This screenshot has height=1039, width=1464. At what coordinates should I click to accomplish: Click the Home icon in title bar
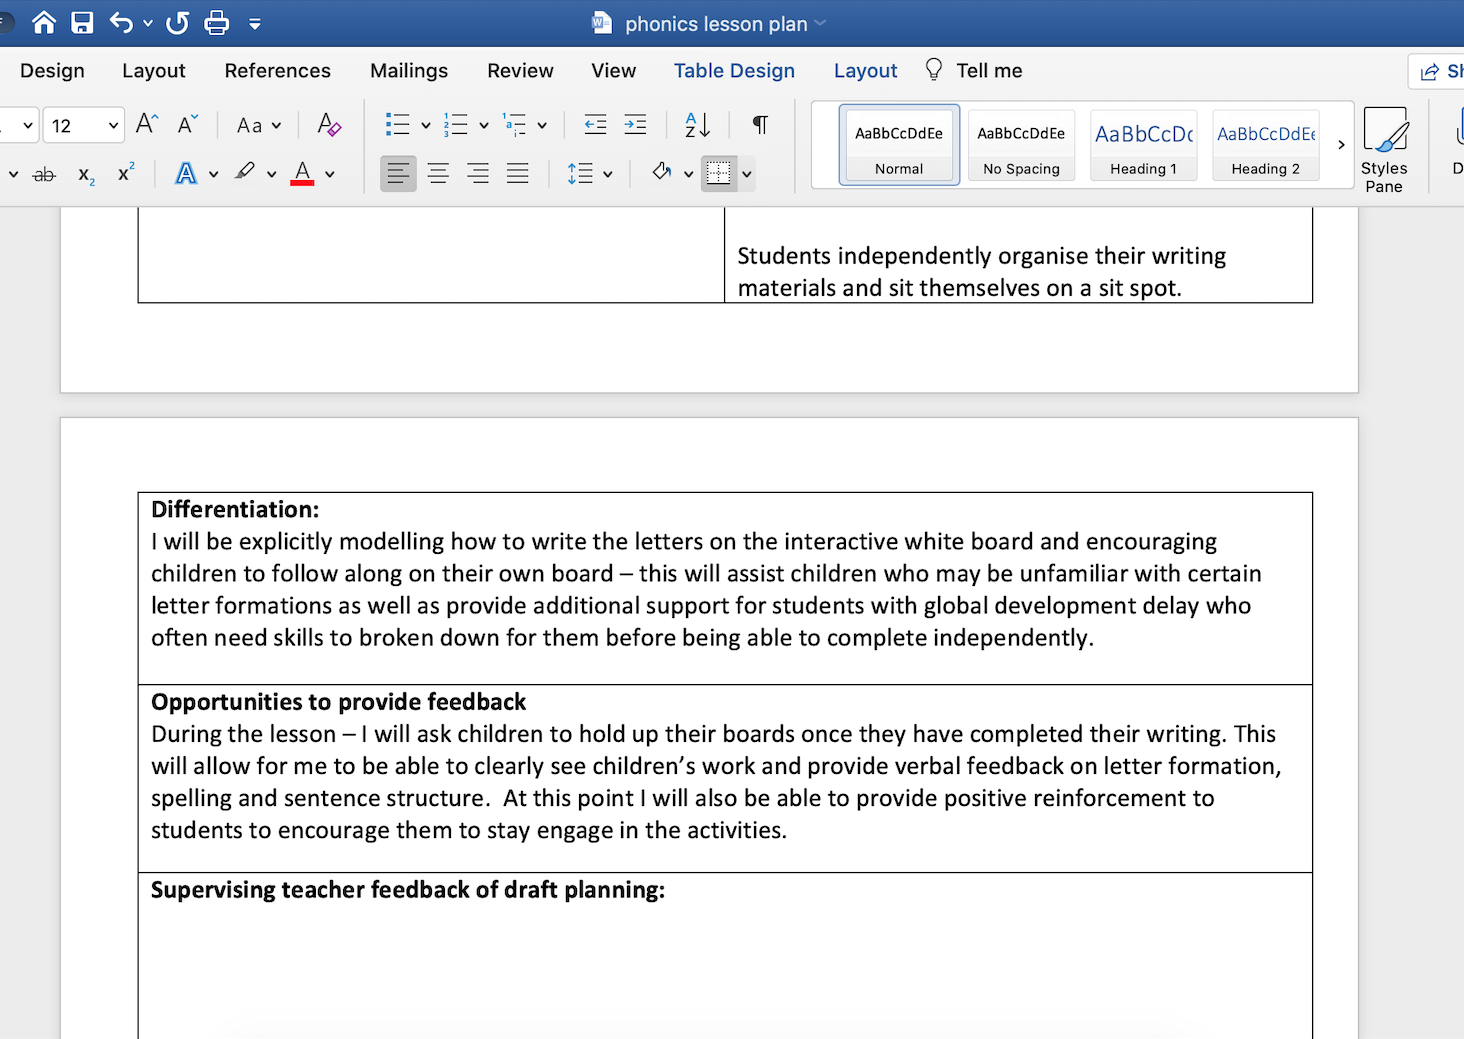[44, 22]
